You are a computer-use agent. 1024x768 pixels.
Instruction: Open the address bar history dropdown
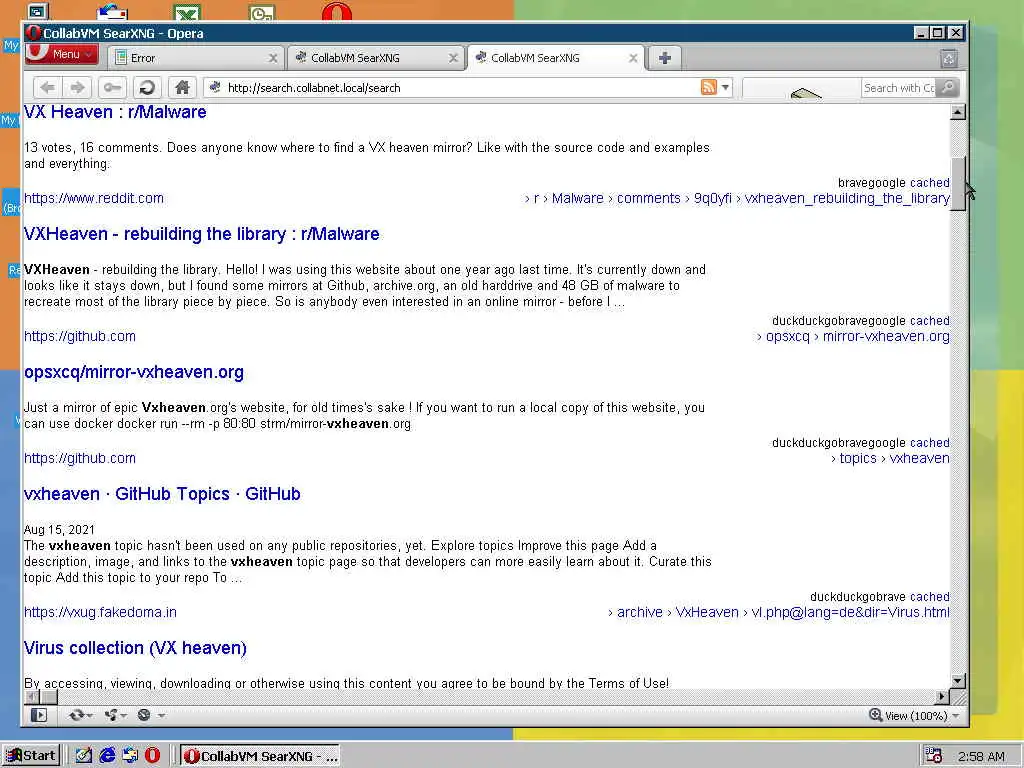[x=725, y=88]
